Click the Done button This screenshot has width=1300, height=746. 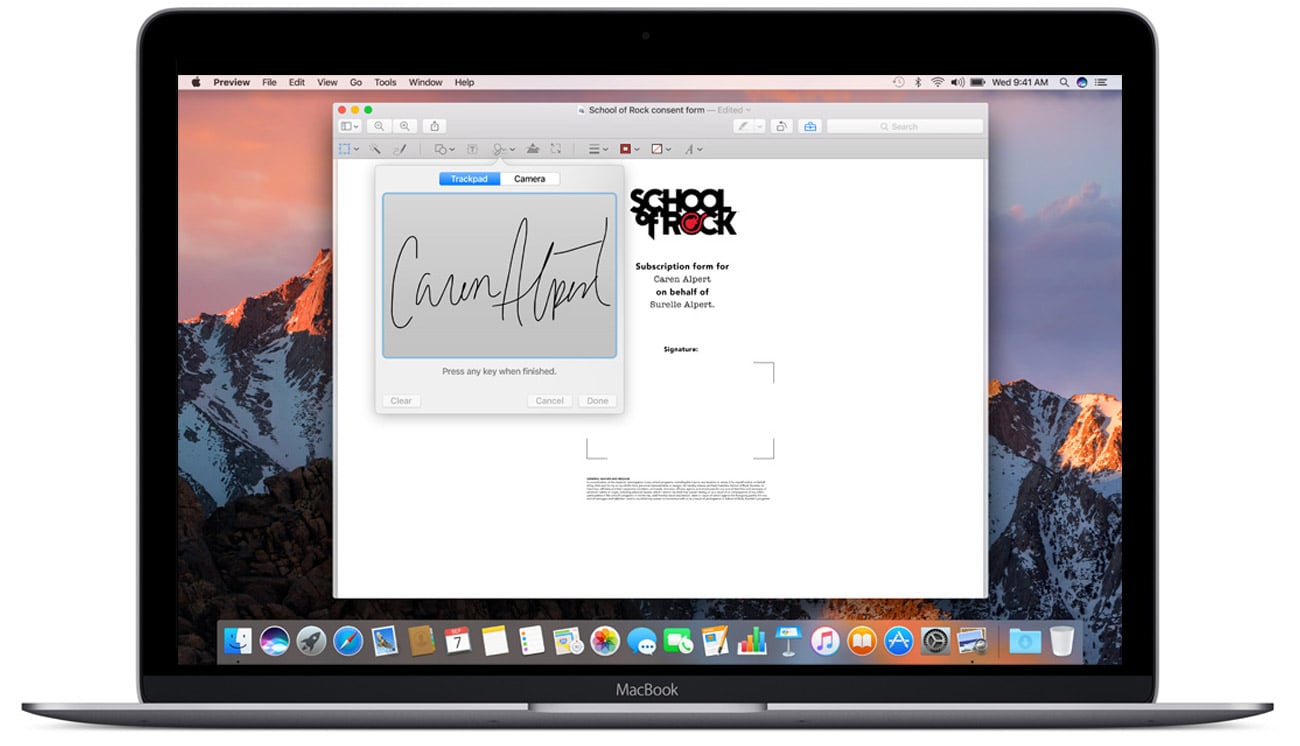tap(598, 401)
